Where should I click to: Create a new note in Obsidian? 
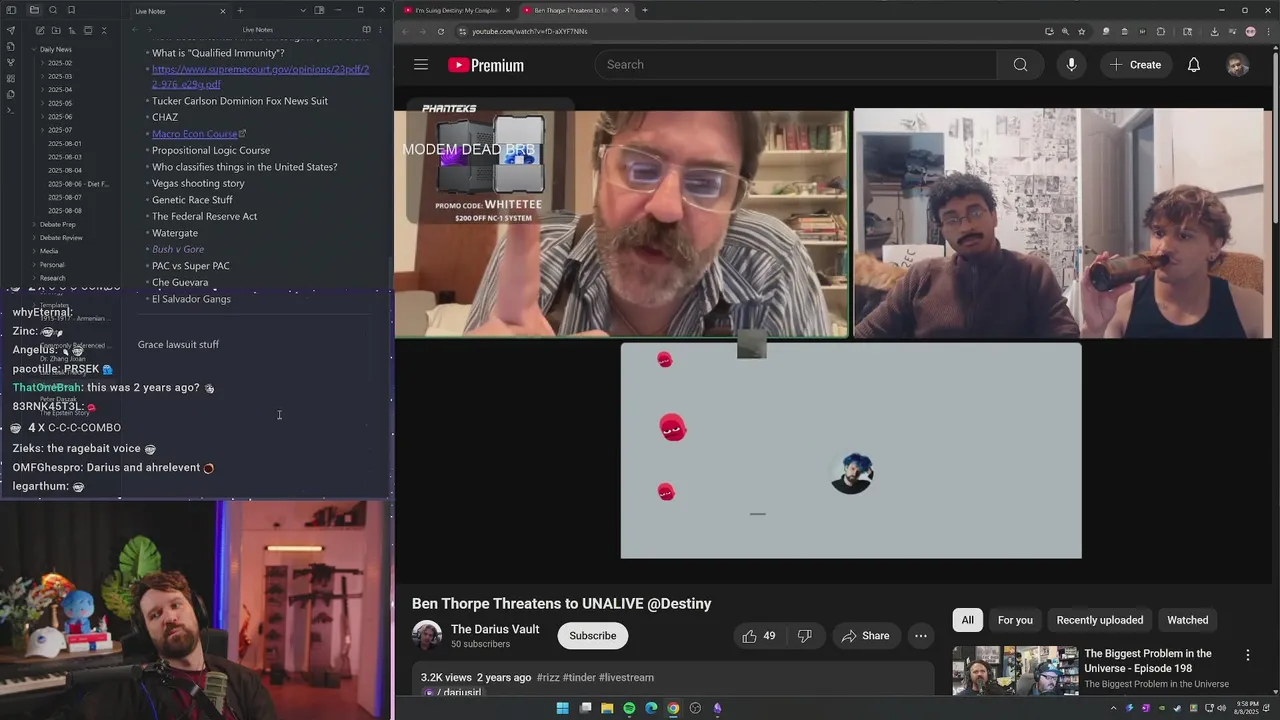[40, 30]
